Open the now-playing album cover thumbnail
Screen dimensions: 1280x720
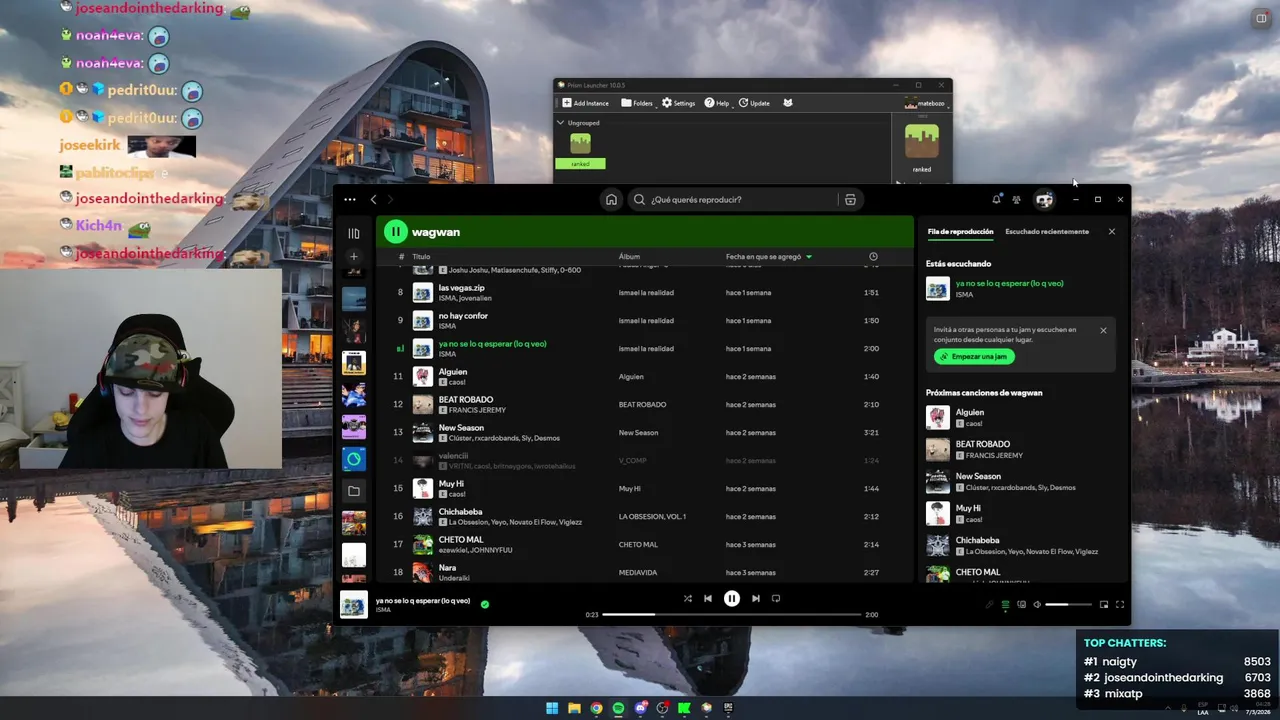[354, 605]
